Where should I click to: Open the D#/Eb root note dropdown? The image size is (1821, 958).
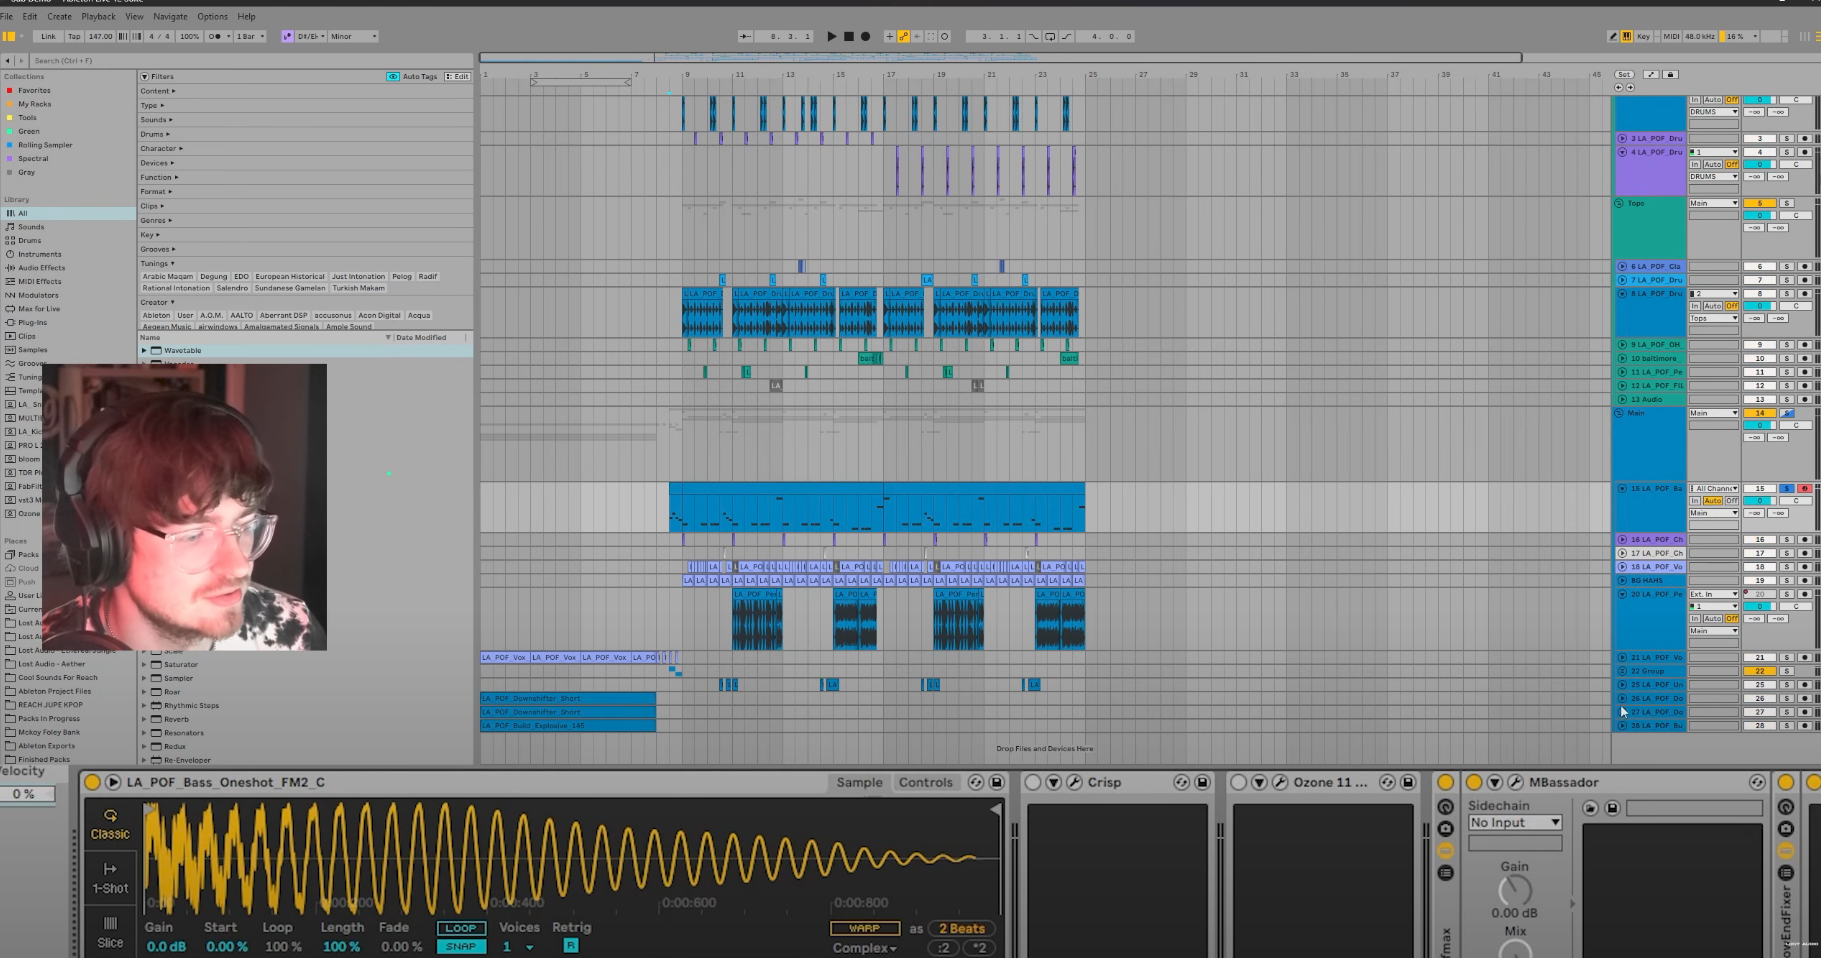pos(310,36)
